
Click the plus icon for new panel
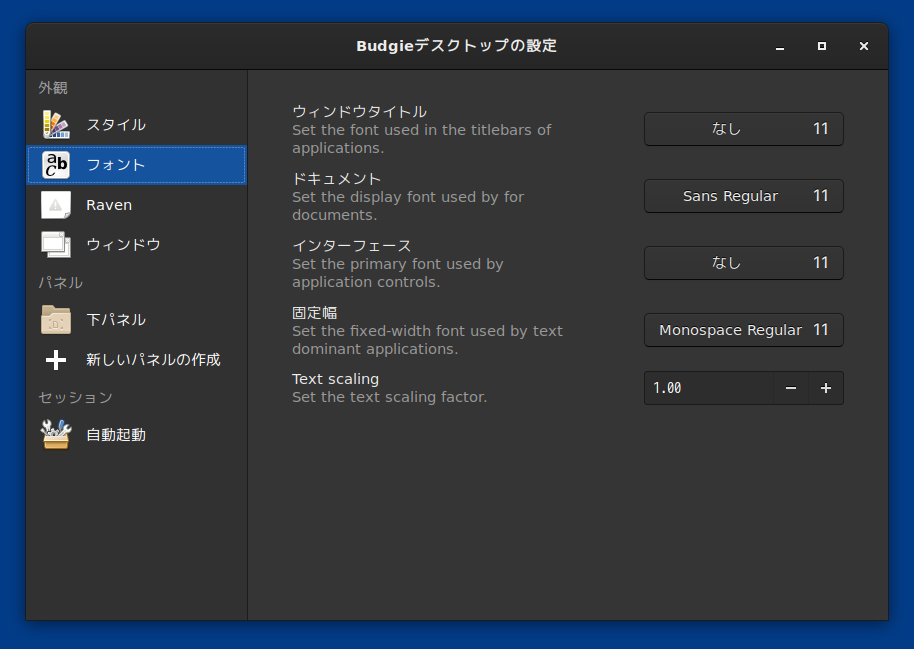[x=56, y=360]
